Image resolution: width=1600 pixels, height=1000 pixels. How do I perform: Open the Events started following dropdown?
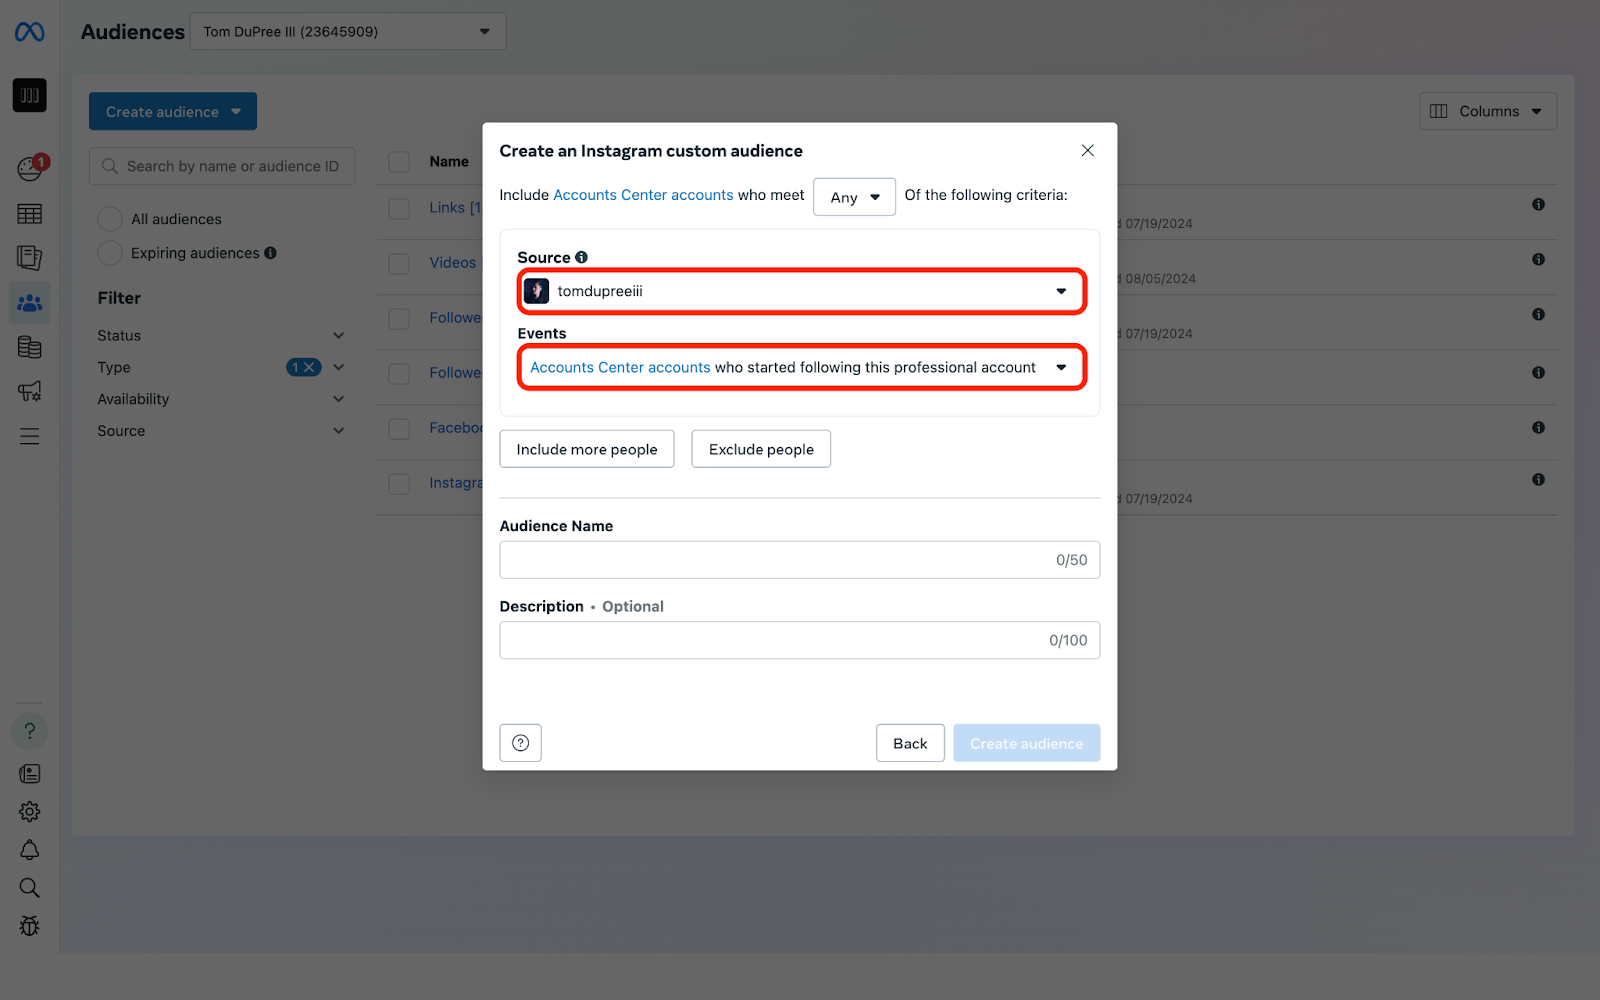click(x=801, y=367)
